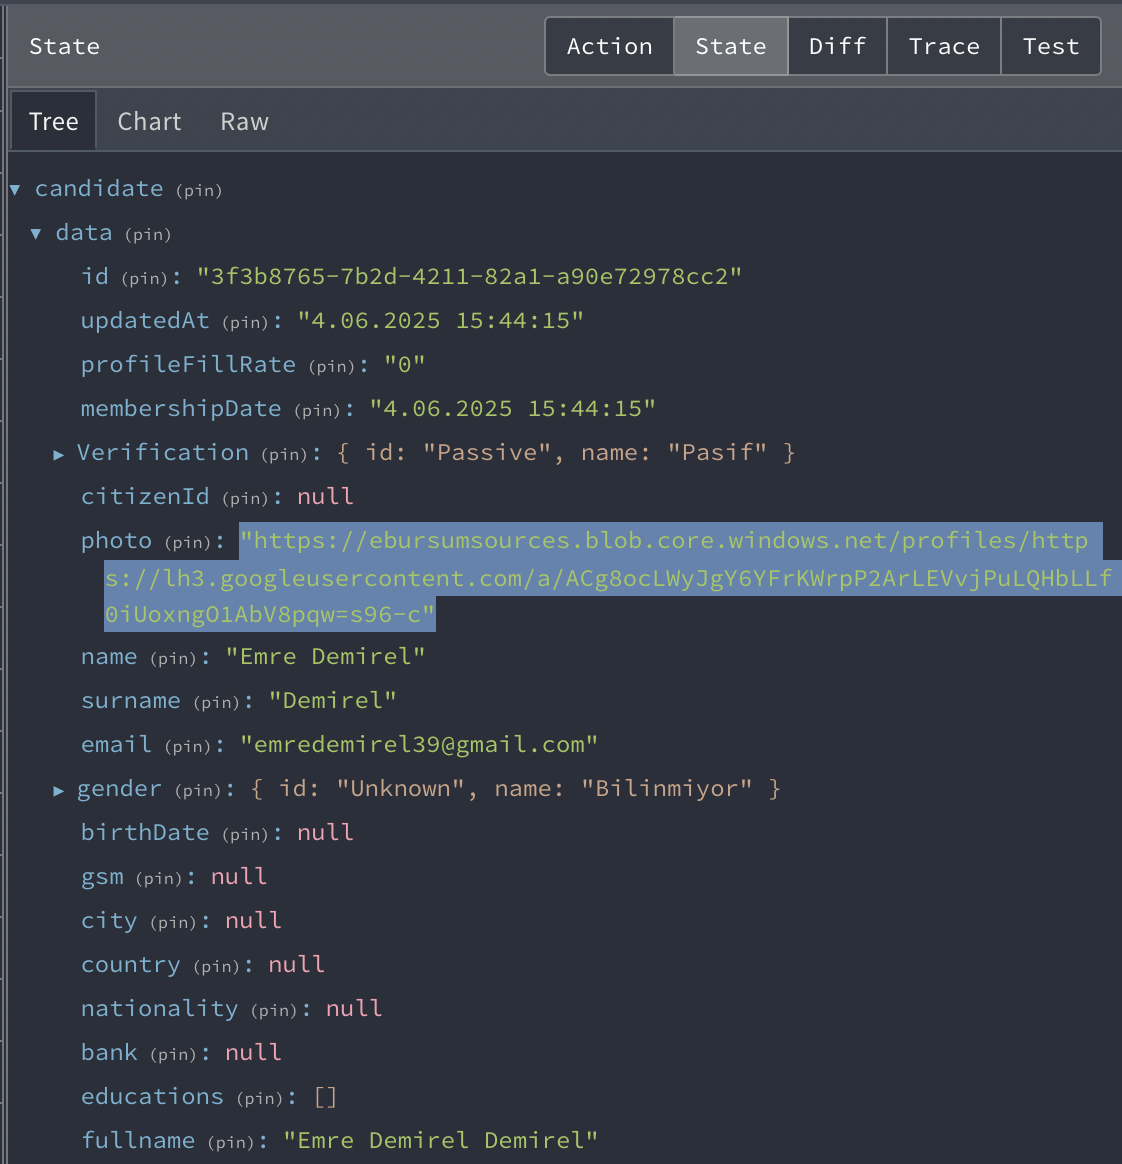Switch to the Action tab
Viewport: 1122px width, 1164px height.
pyautogui.click(x=609, y=46)
